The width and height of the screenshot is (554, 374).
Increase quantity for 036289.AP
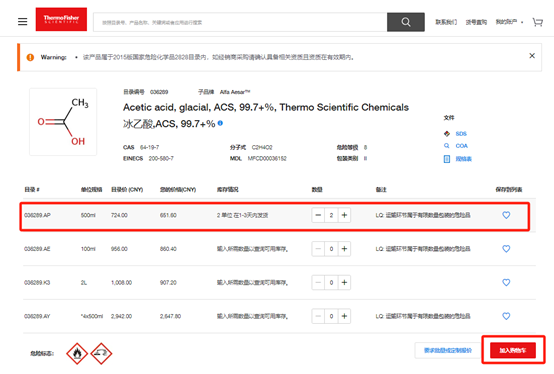pyautogui.click(x=344, y=215)
